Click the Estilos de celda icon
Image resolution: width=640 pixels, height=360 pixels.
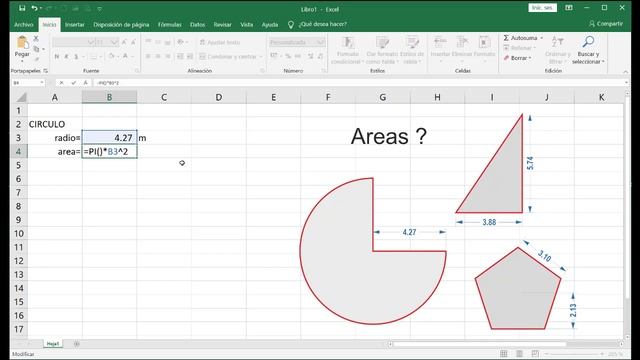tap(412, 43)
